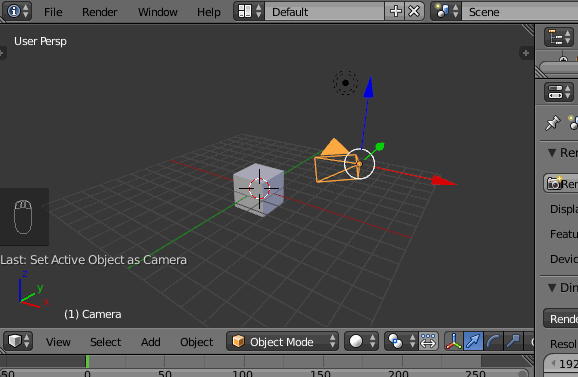The image size is (578, 377).
Task: Add a new screen layout with plus button
Action: [395, 11]
